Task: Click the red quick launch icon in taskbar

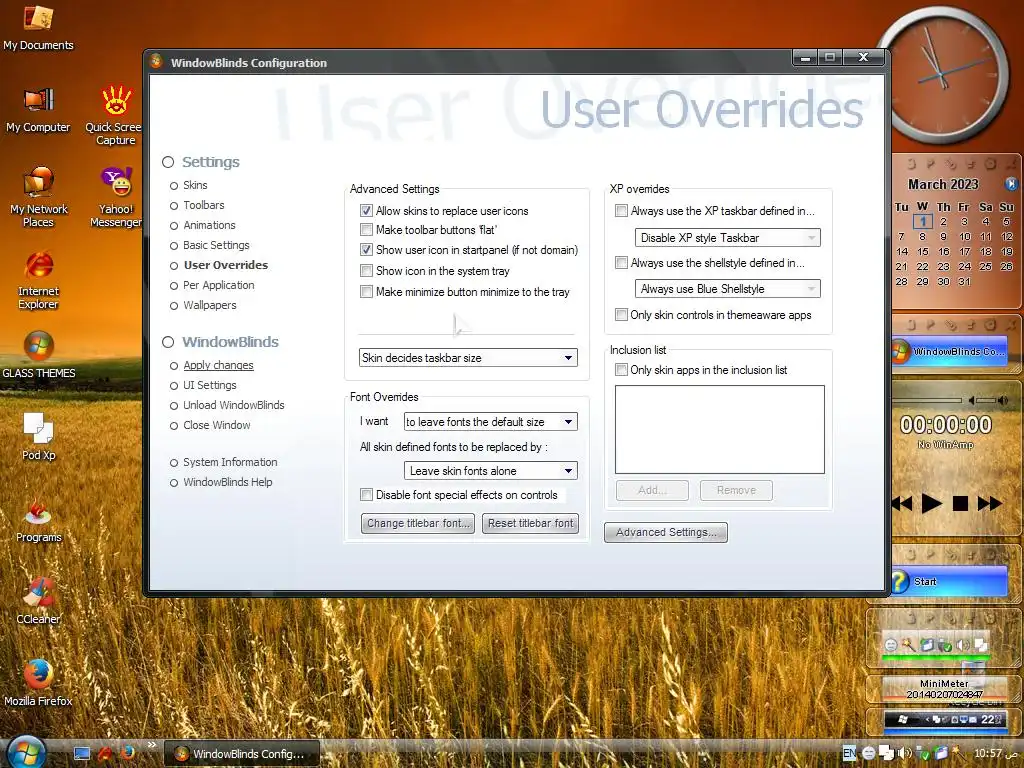Action: click(x=104, y=753)
